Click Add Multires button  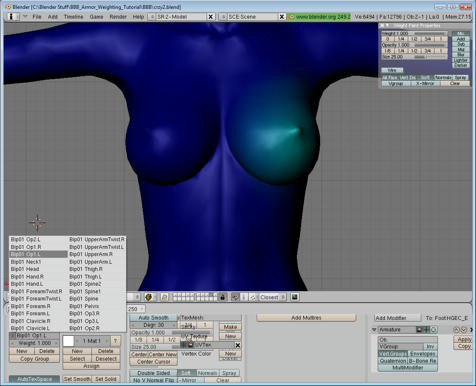[x=306, y=318]
